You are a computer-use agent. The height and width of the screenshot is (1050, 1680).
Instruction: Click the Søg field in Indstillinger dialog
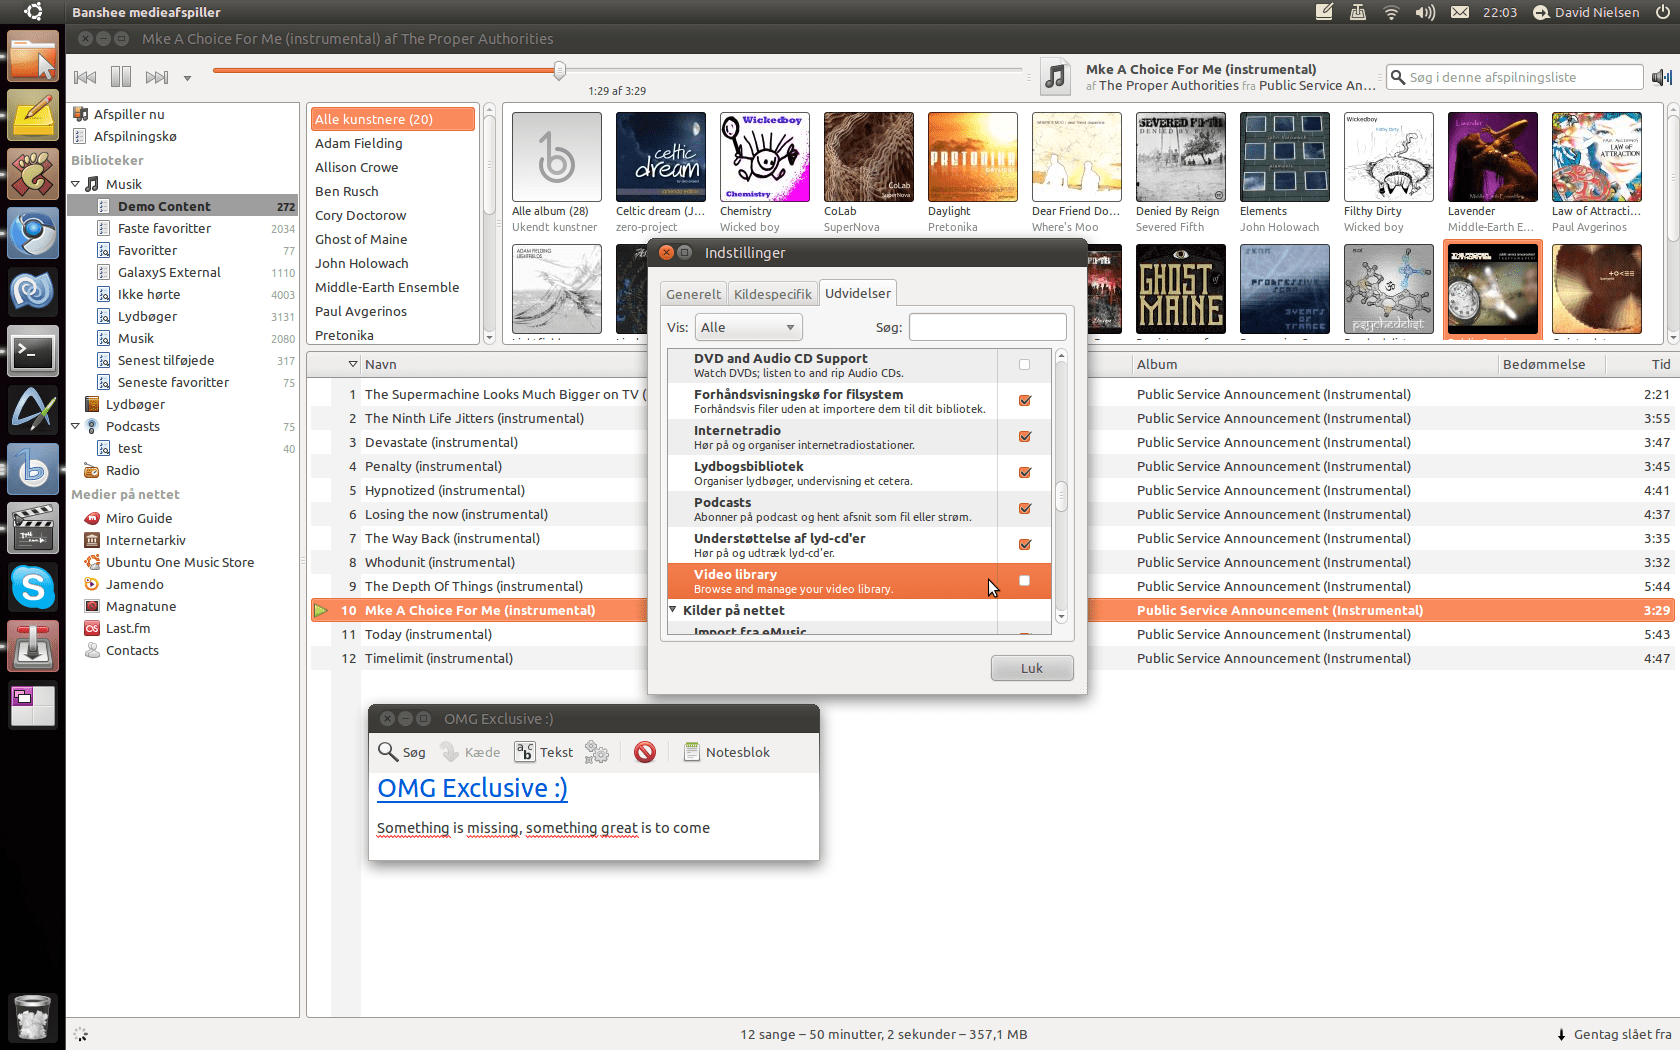pos(987,327)
